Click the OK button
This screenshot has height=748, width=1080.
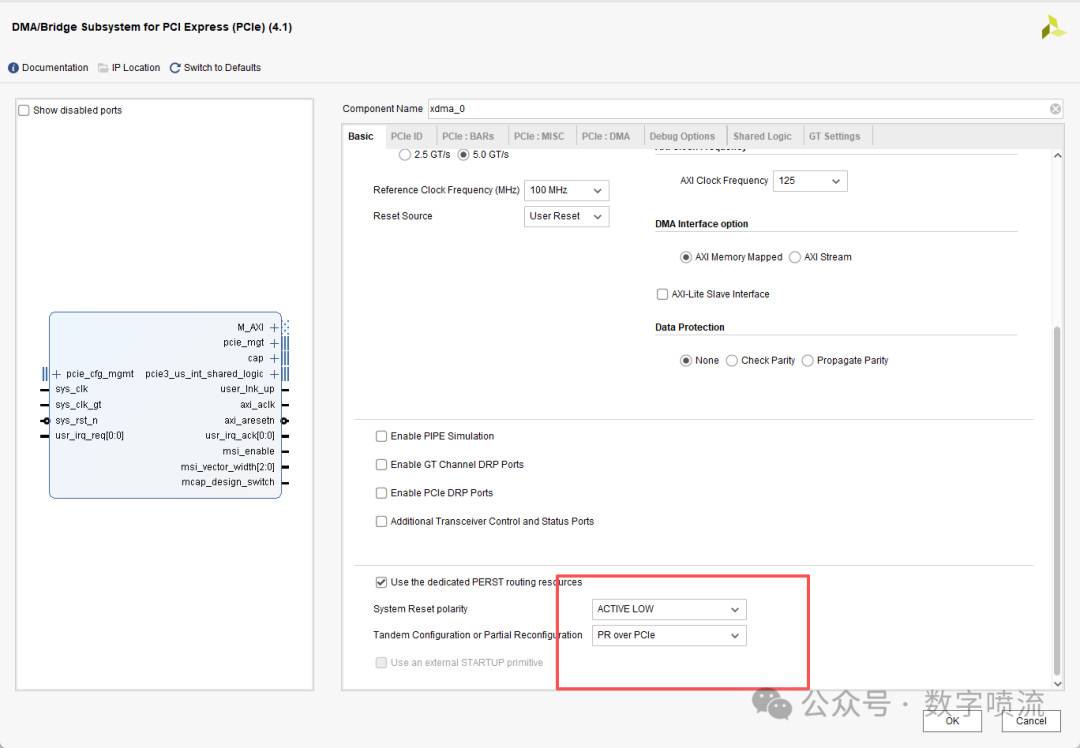click(952, 721)
